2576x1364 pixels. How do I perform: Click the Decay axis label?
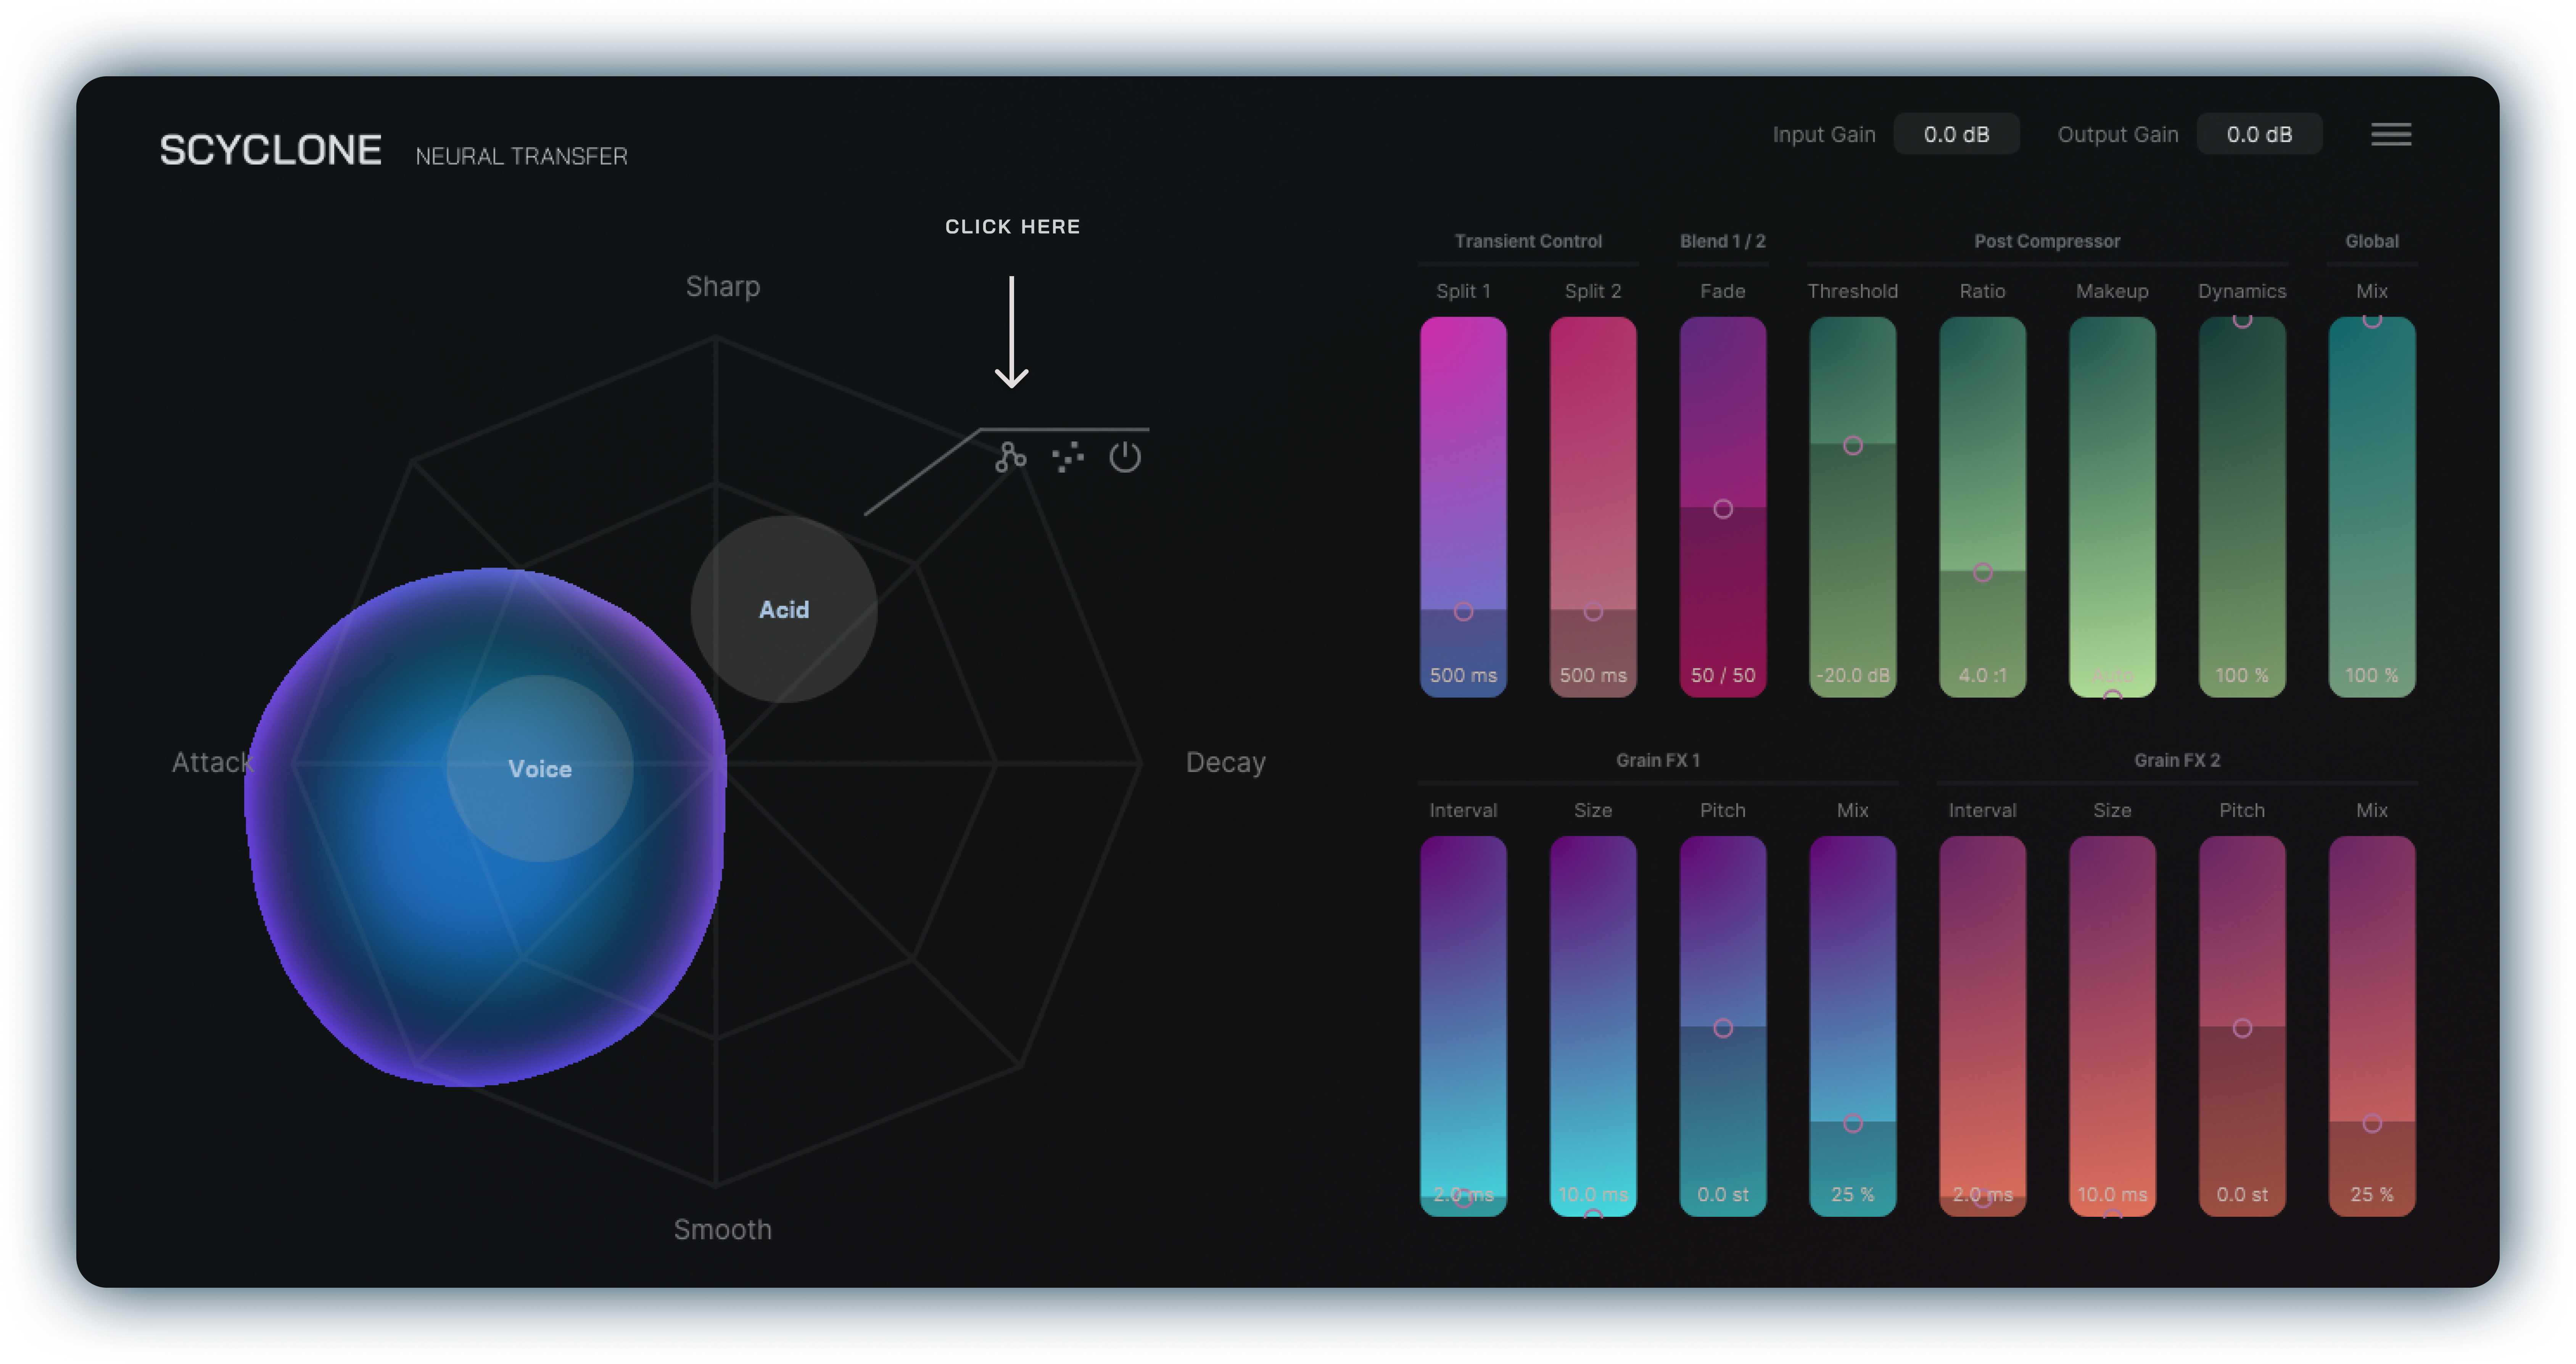(x=1225, y=762)
